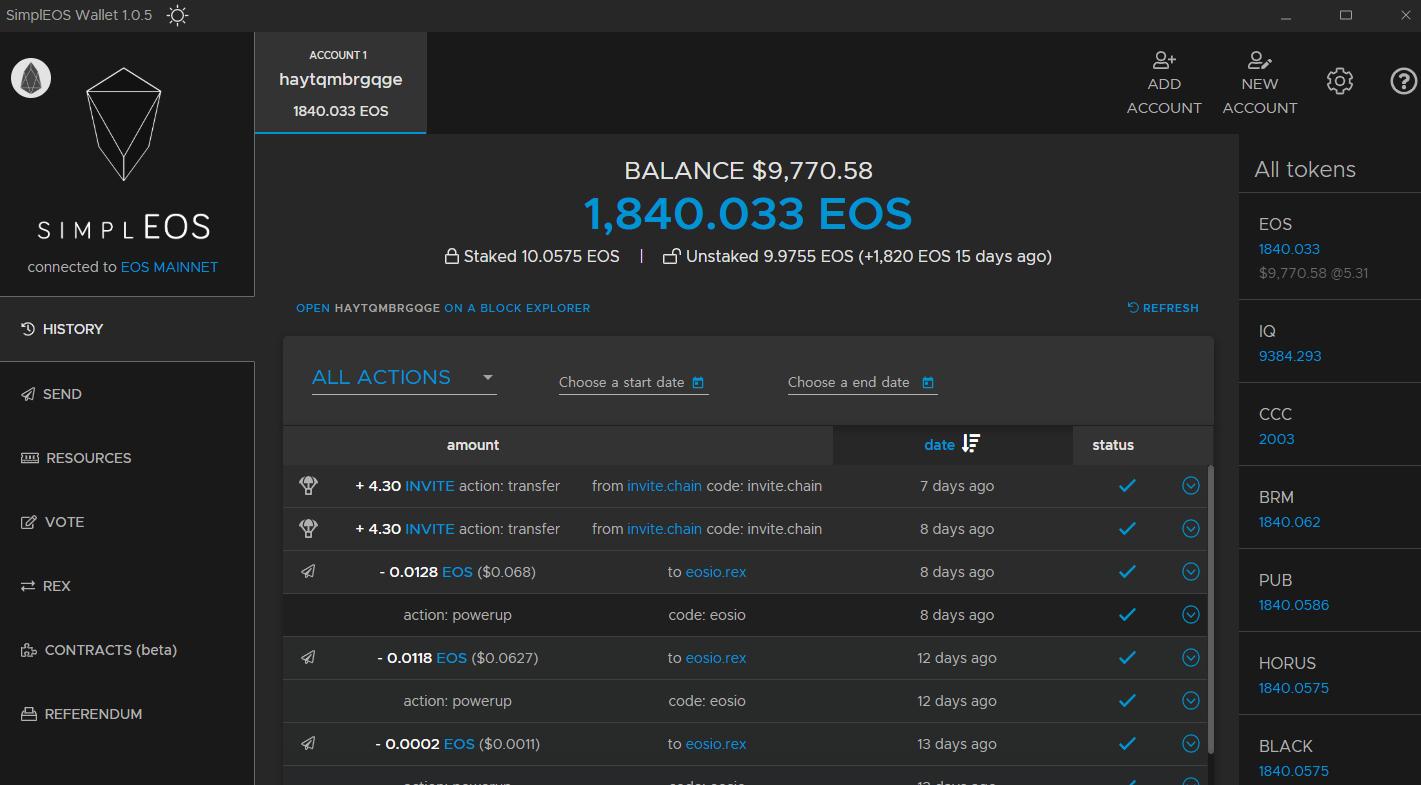1421x785 pixels.
Task: Click the amount column header
Action: click(473, 445)
